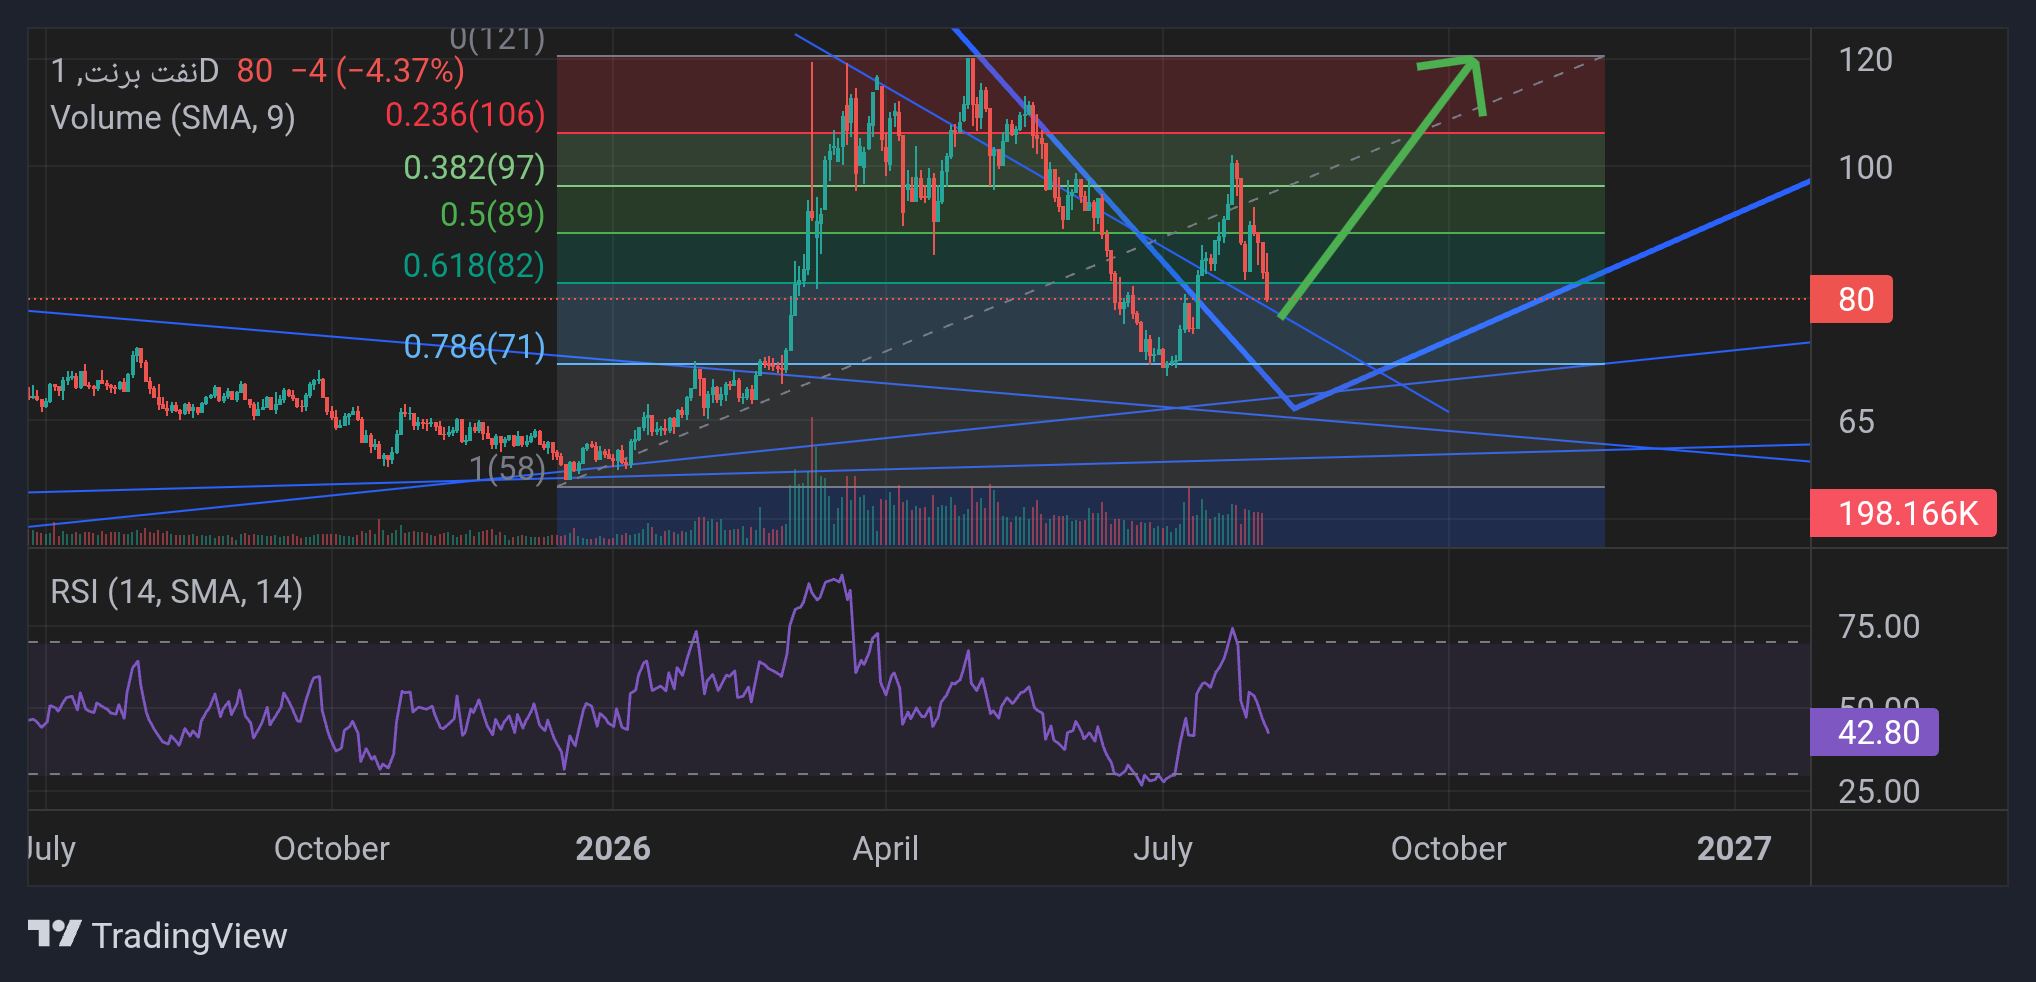Click the "July" label between April and October

tap(1163, 849)
